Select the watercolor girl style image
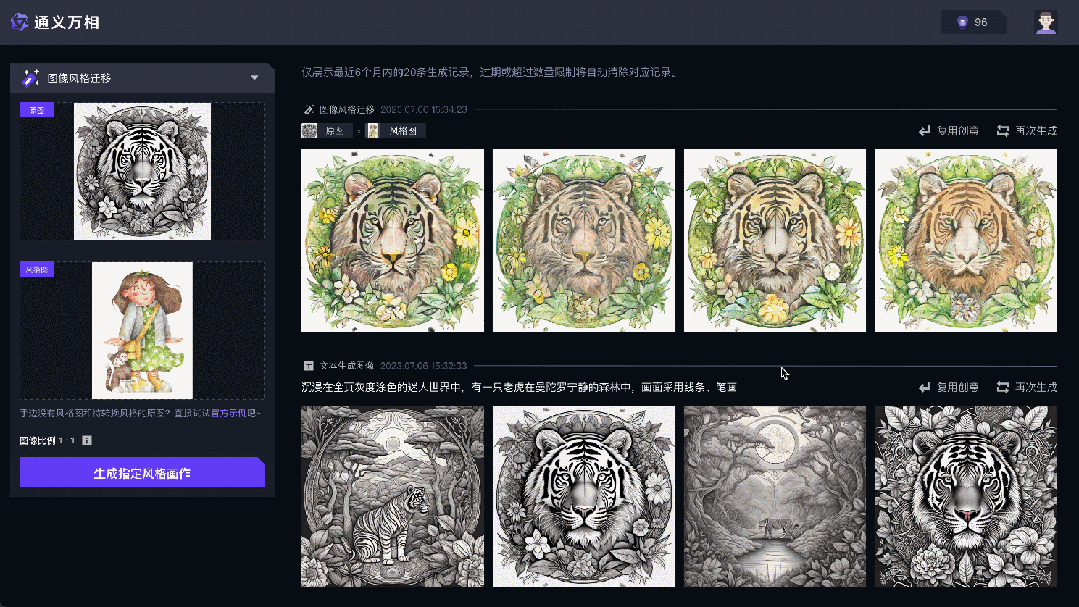This screenshot has height=607, width=1079. click(142, 330)
